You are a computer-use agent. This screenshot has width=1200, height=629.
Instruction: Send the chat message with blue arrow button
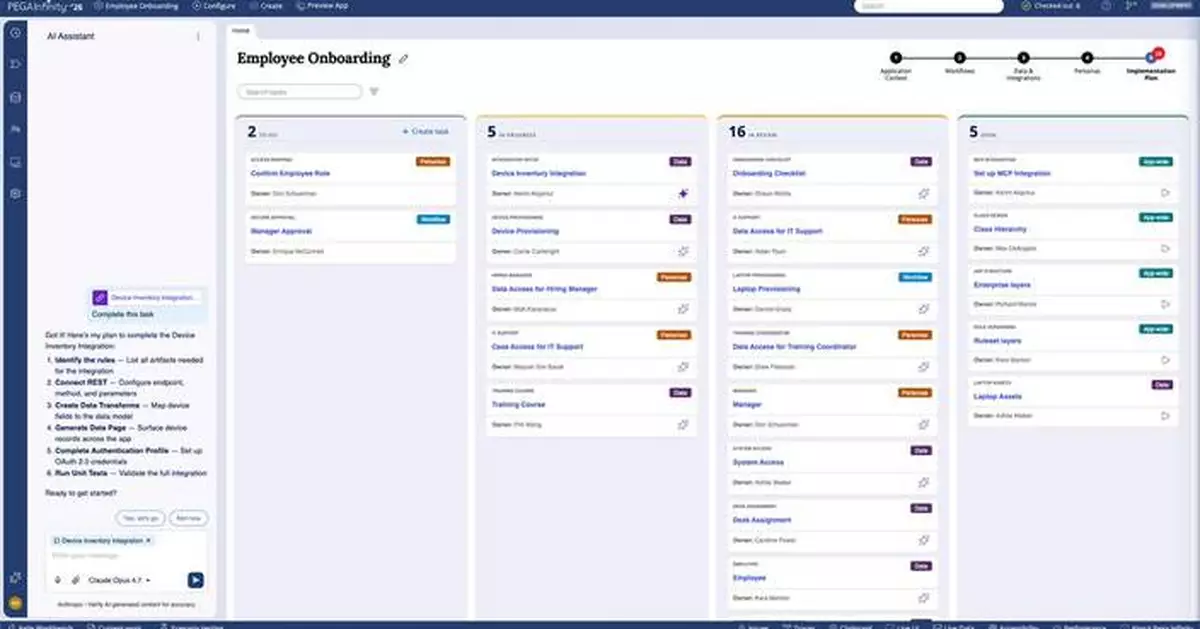(195, 579)
